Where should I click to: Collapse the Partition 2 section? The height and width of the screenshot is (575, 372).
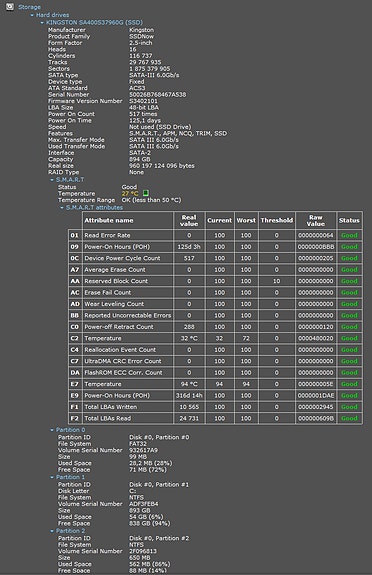click(52, 531)
